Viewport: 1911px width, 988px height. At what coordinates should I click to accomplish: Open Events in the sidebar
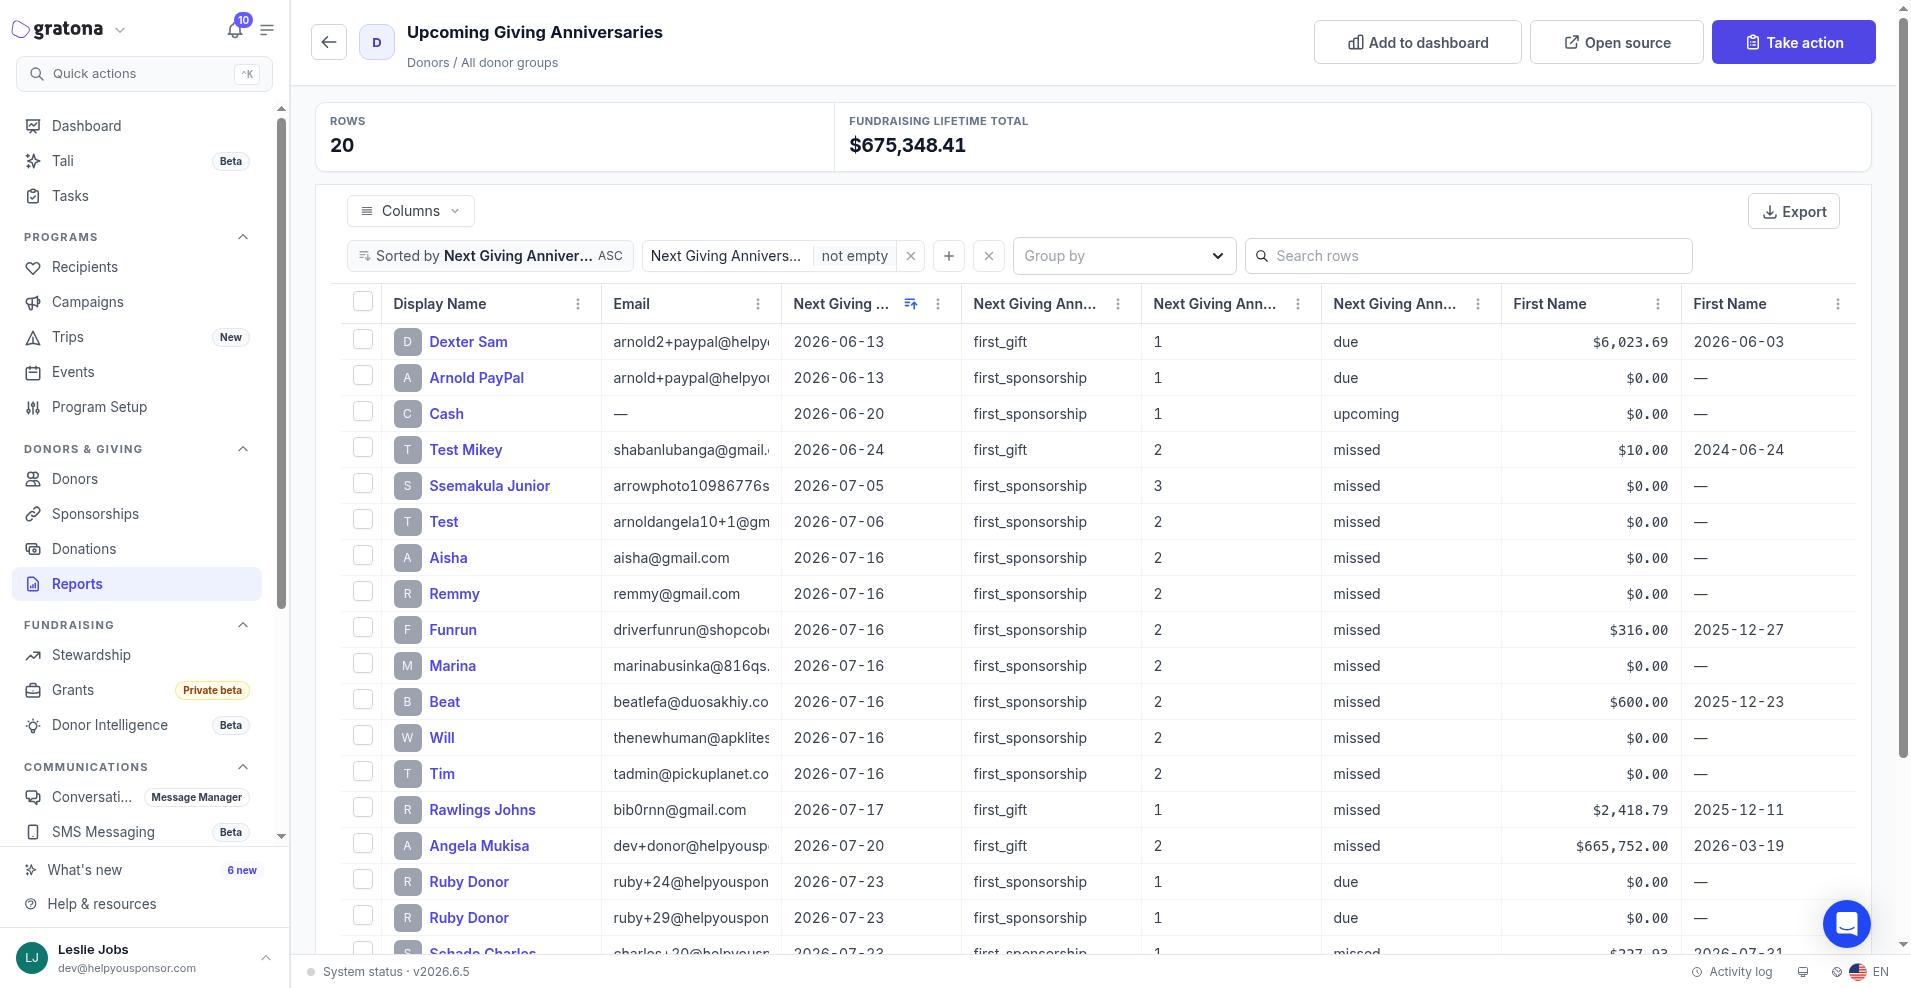click(x=137, y=372)
